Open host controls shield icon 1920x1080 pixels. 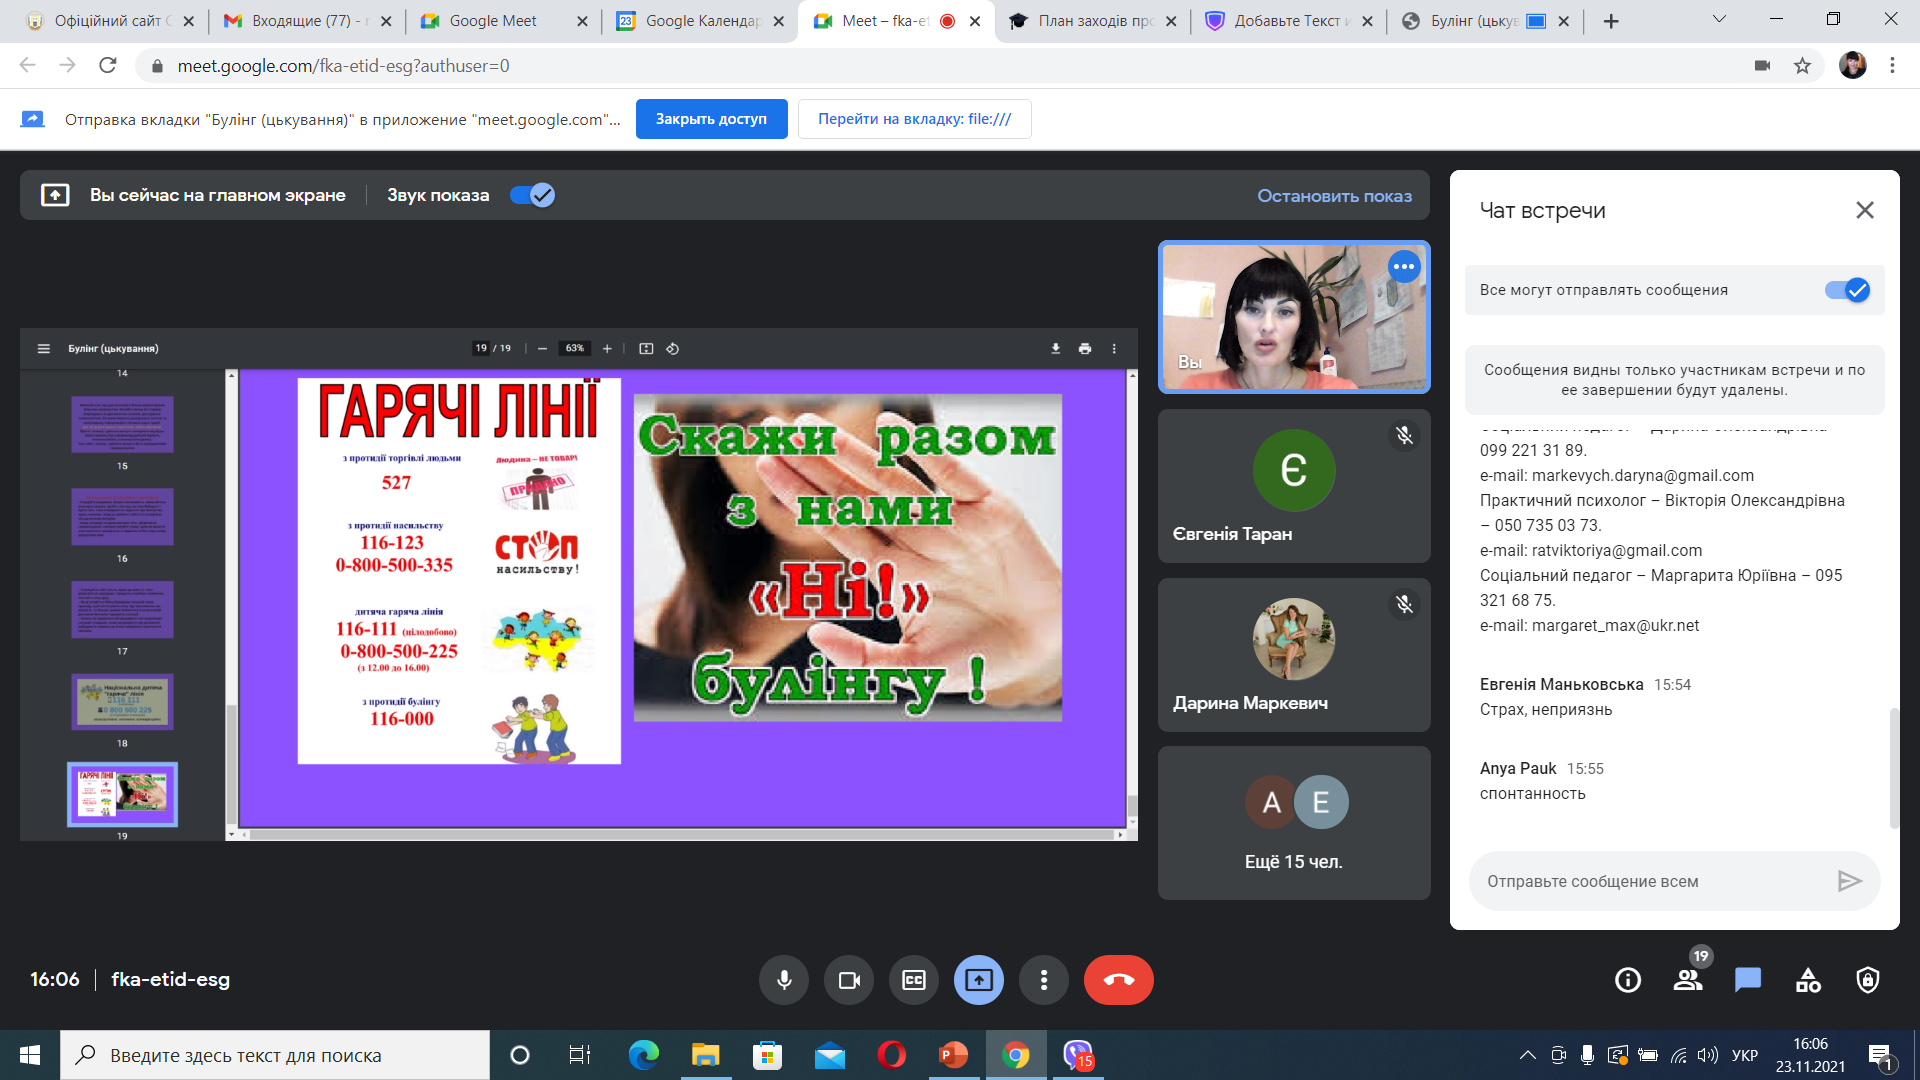click(x=1868, y=980)
